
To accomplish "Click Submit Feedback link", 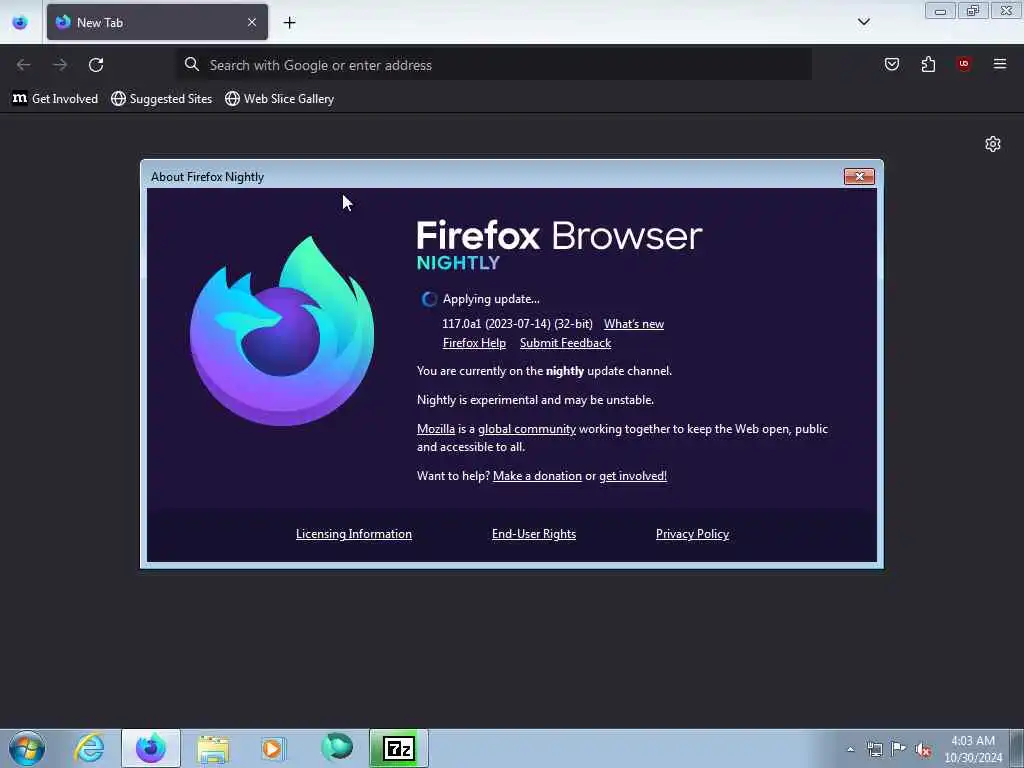I will [x=566, y=343].
